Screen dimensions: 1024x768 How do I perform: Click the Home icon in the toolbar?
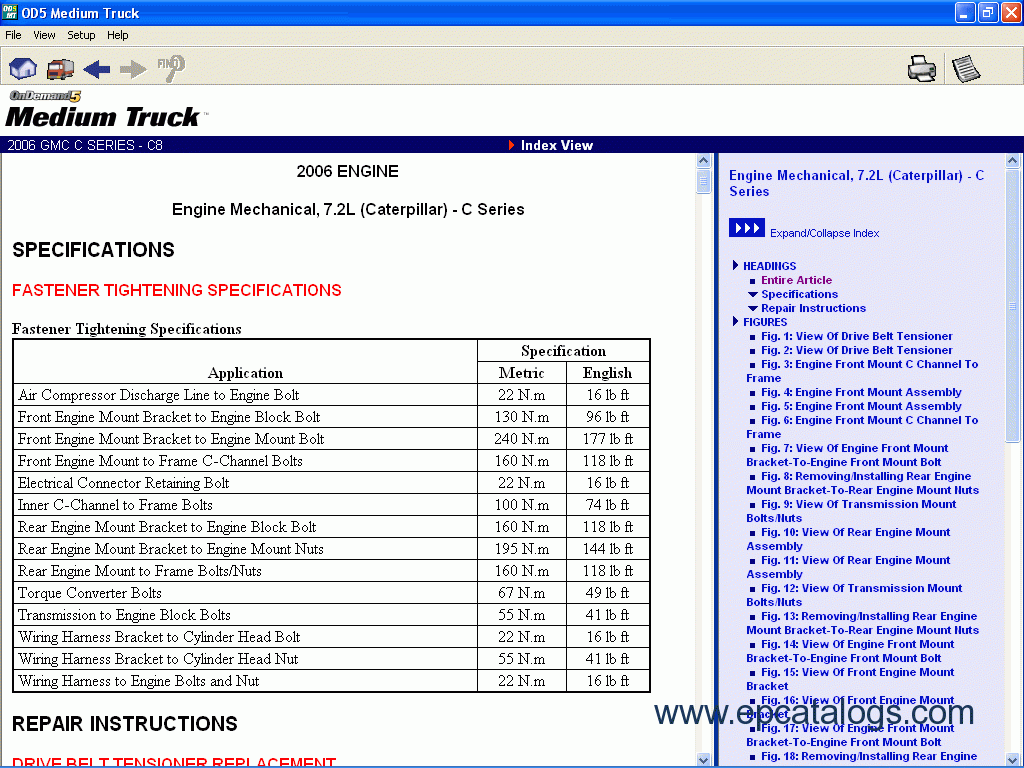23,68
